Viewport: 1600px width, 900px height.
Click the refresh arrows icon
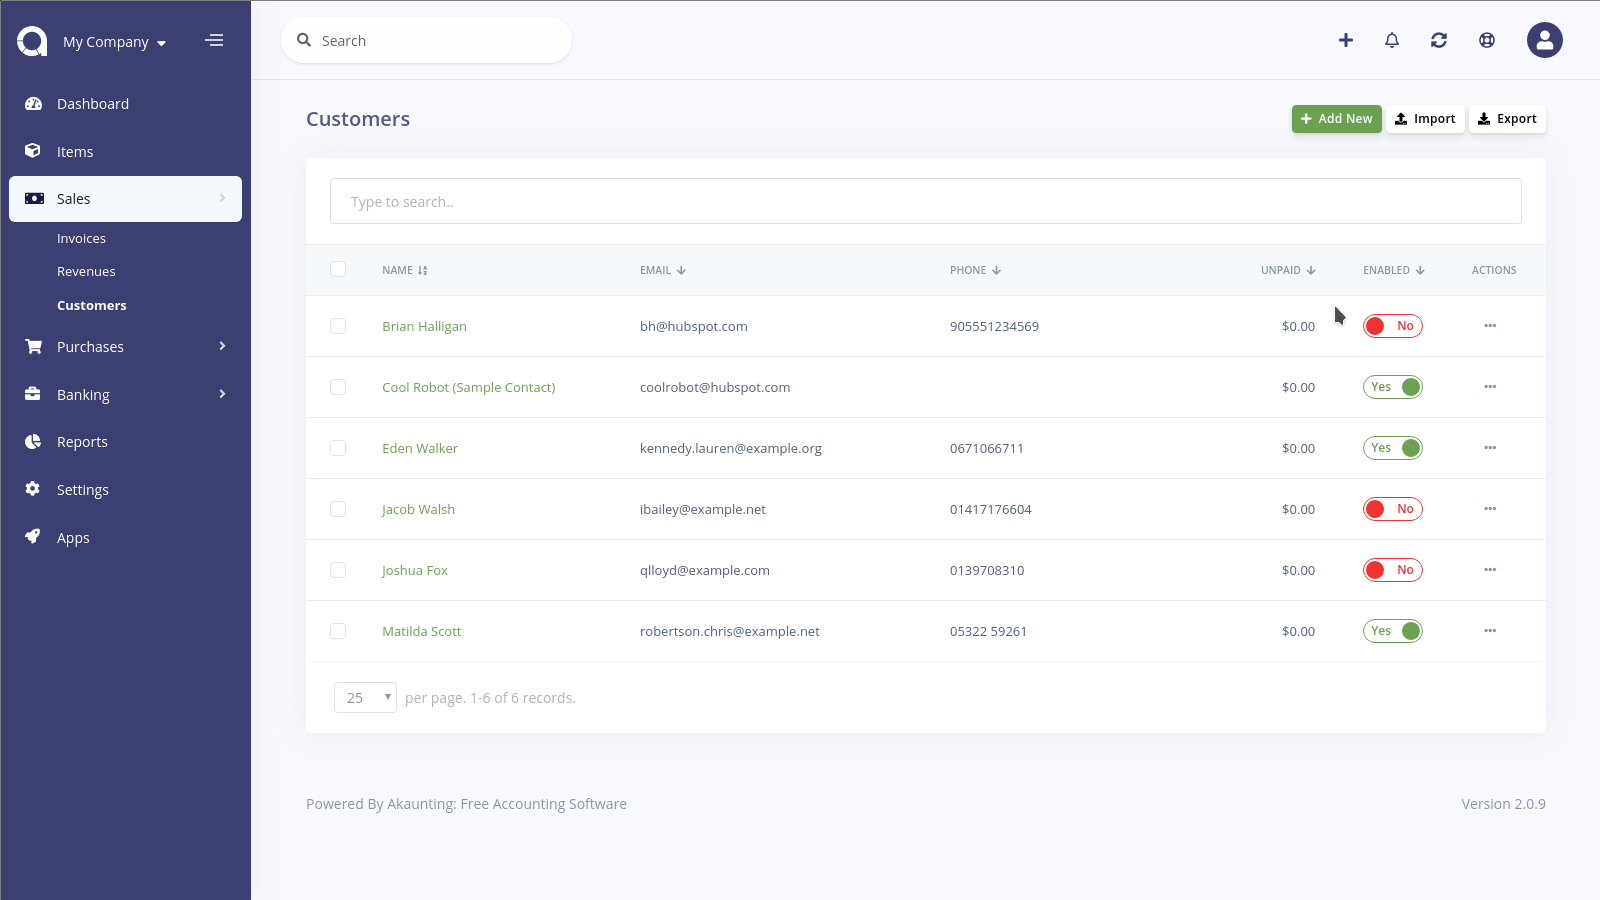click(1439, 40)
